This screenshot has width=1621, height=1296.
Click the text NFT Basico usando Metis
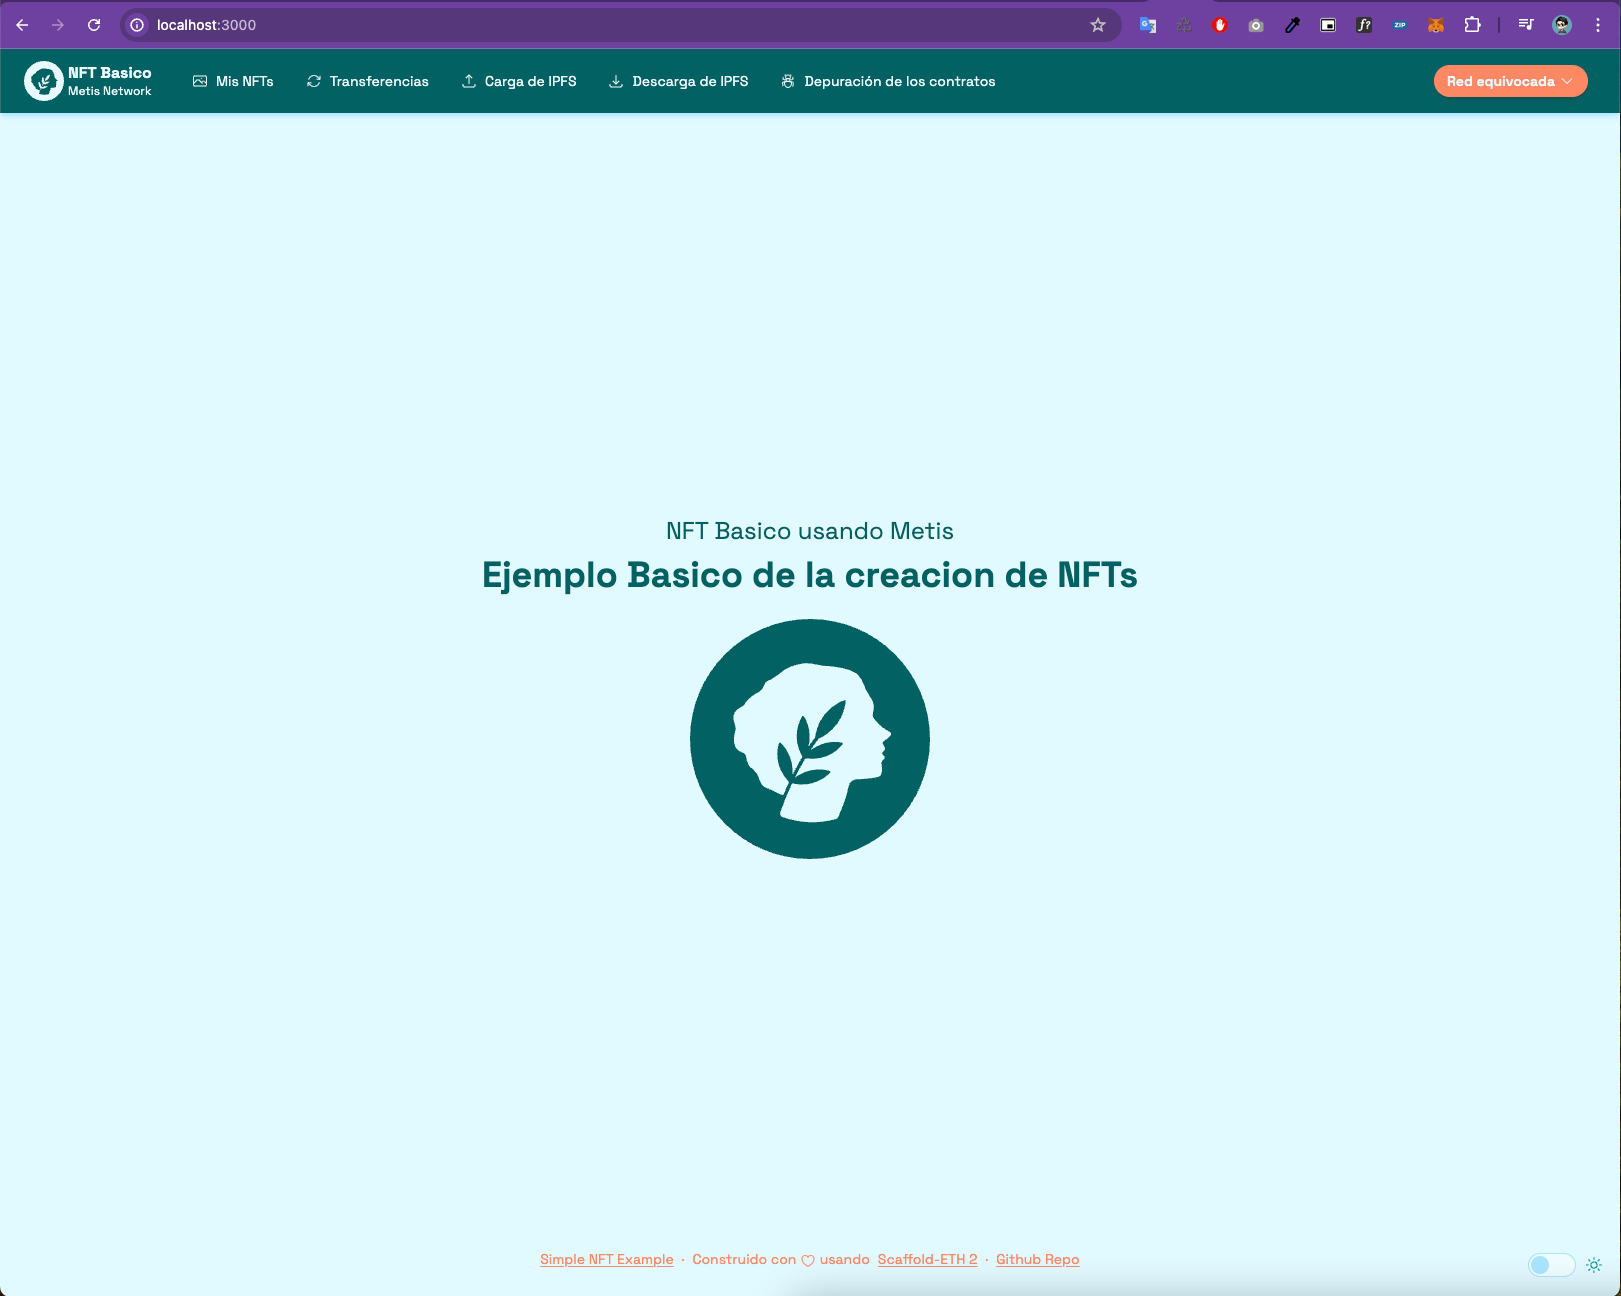[x=810, y=531]
